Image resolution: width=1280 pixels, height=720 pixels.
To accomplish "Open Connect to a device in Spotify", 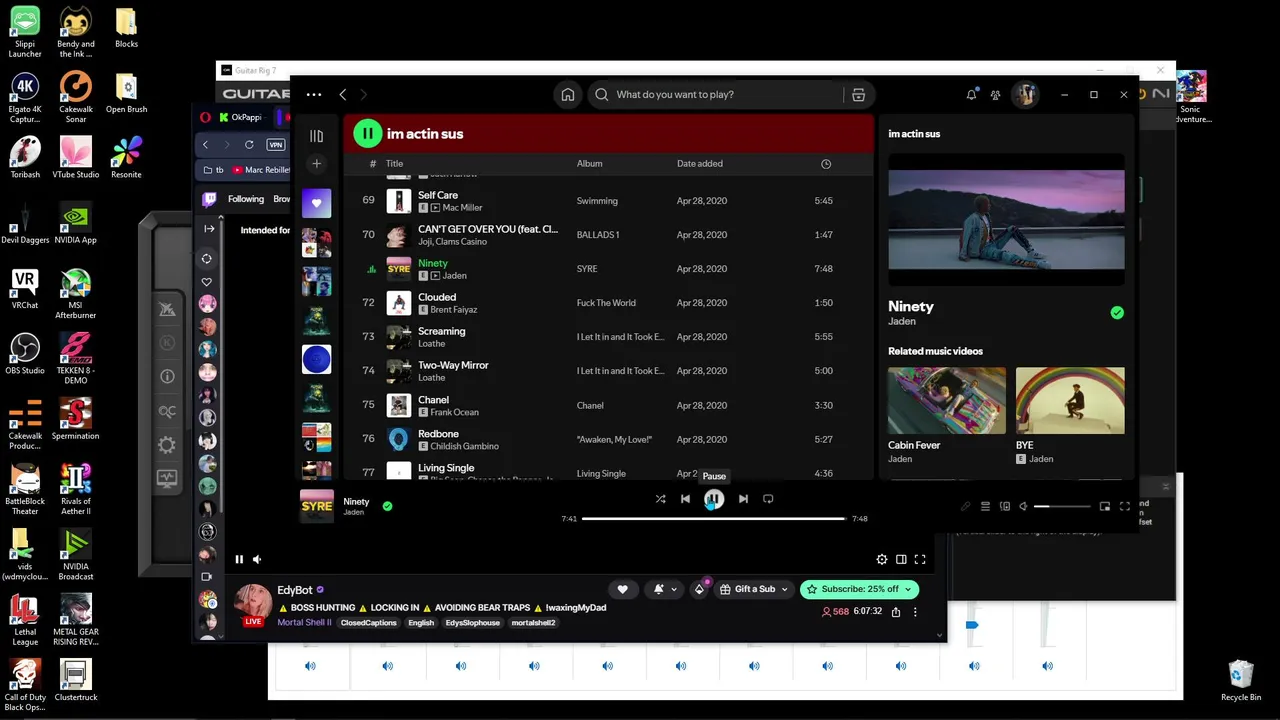I will [1005, 507].
